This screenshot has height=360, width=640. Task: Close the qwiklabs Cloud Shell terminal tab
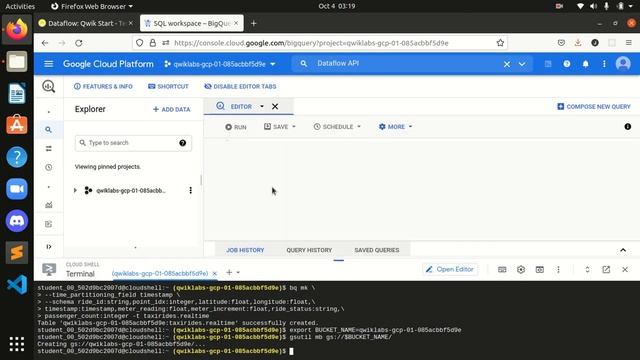pyautogui.click(x=214, y=273)
